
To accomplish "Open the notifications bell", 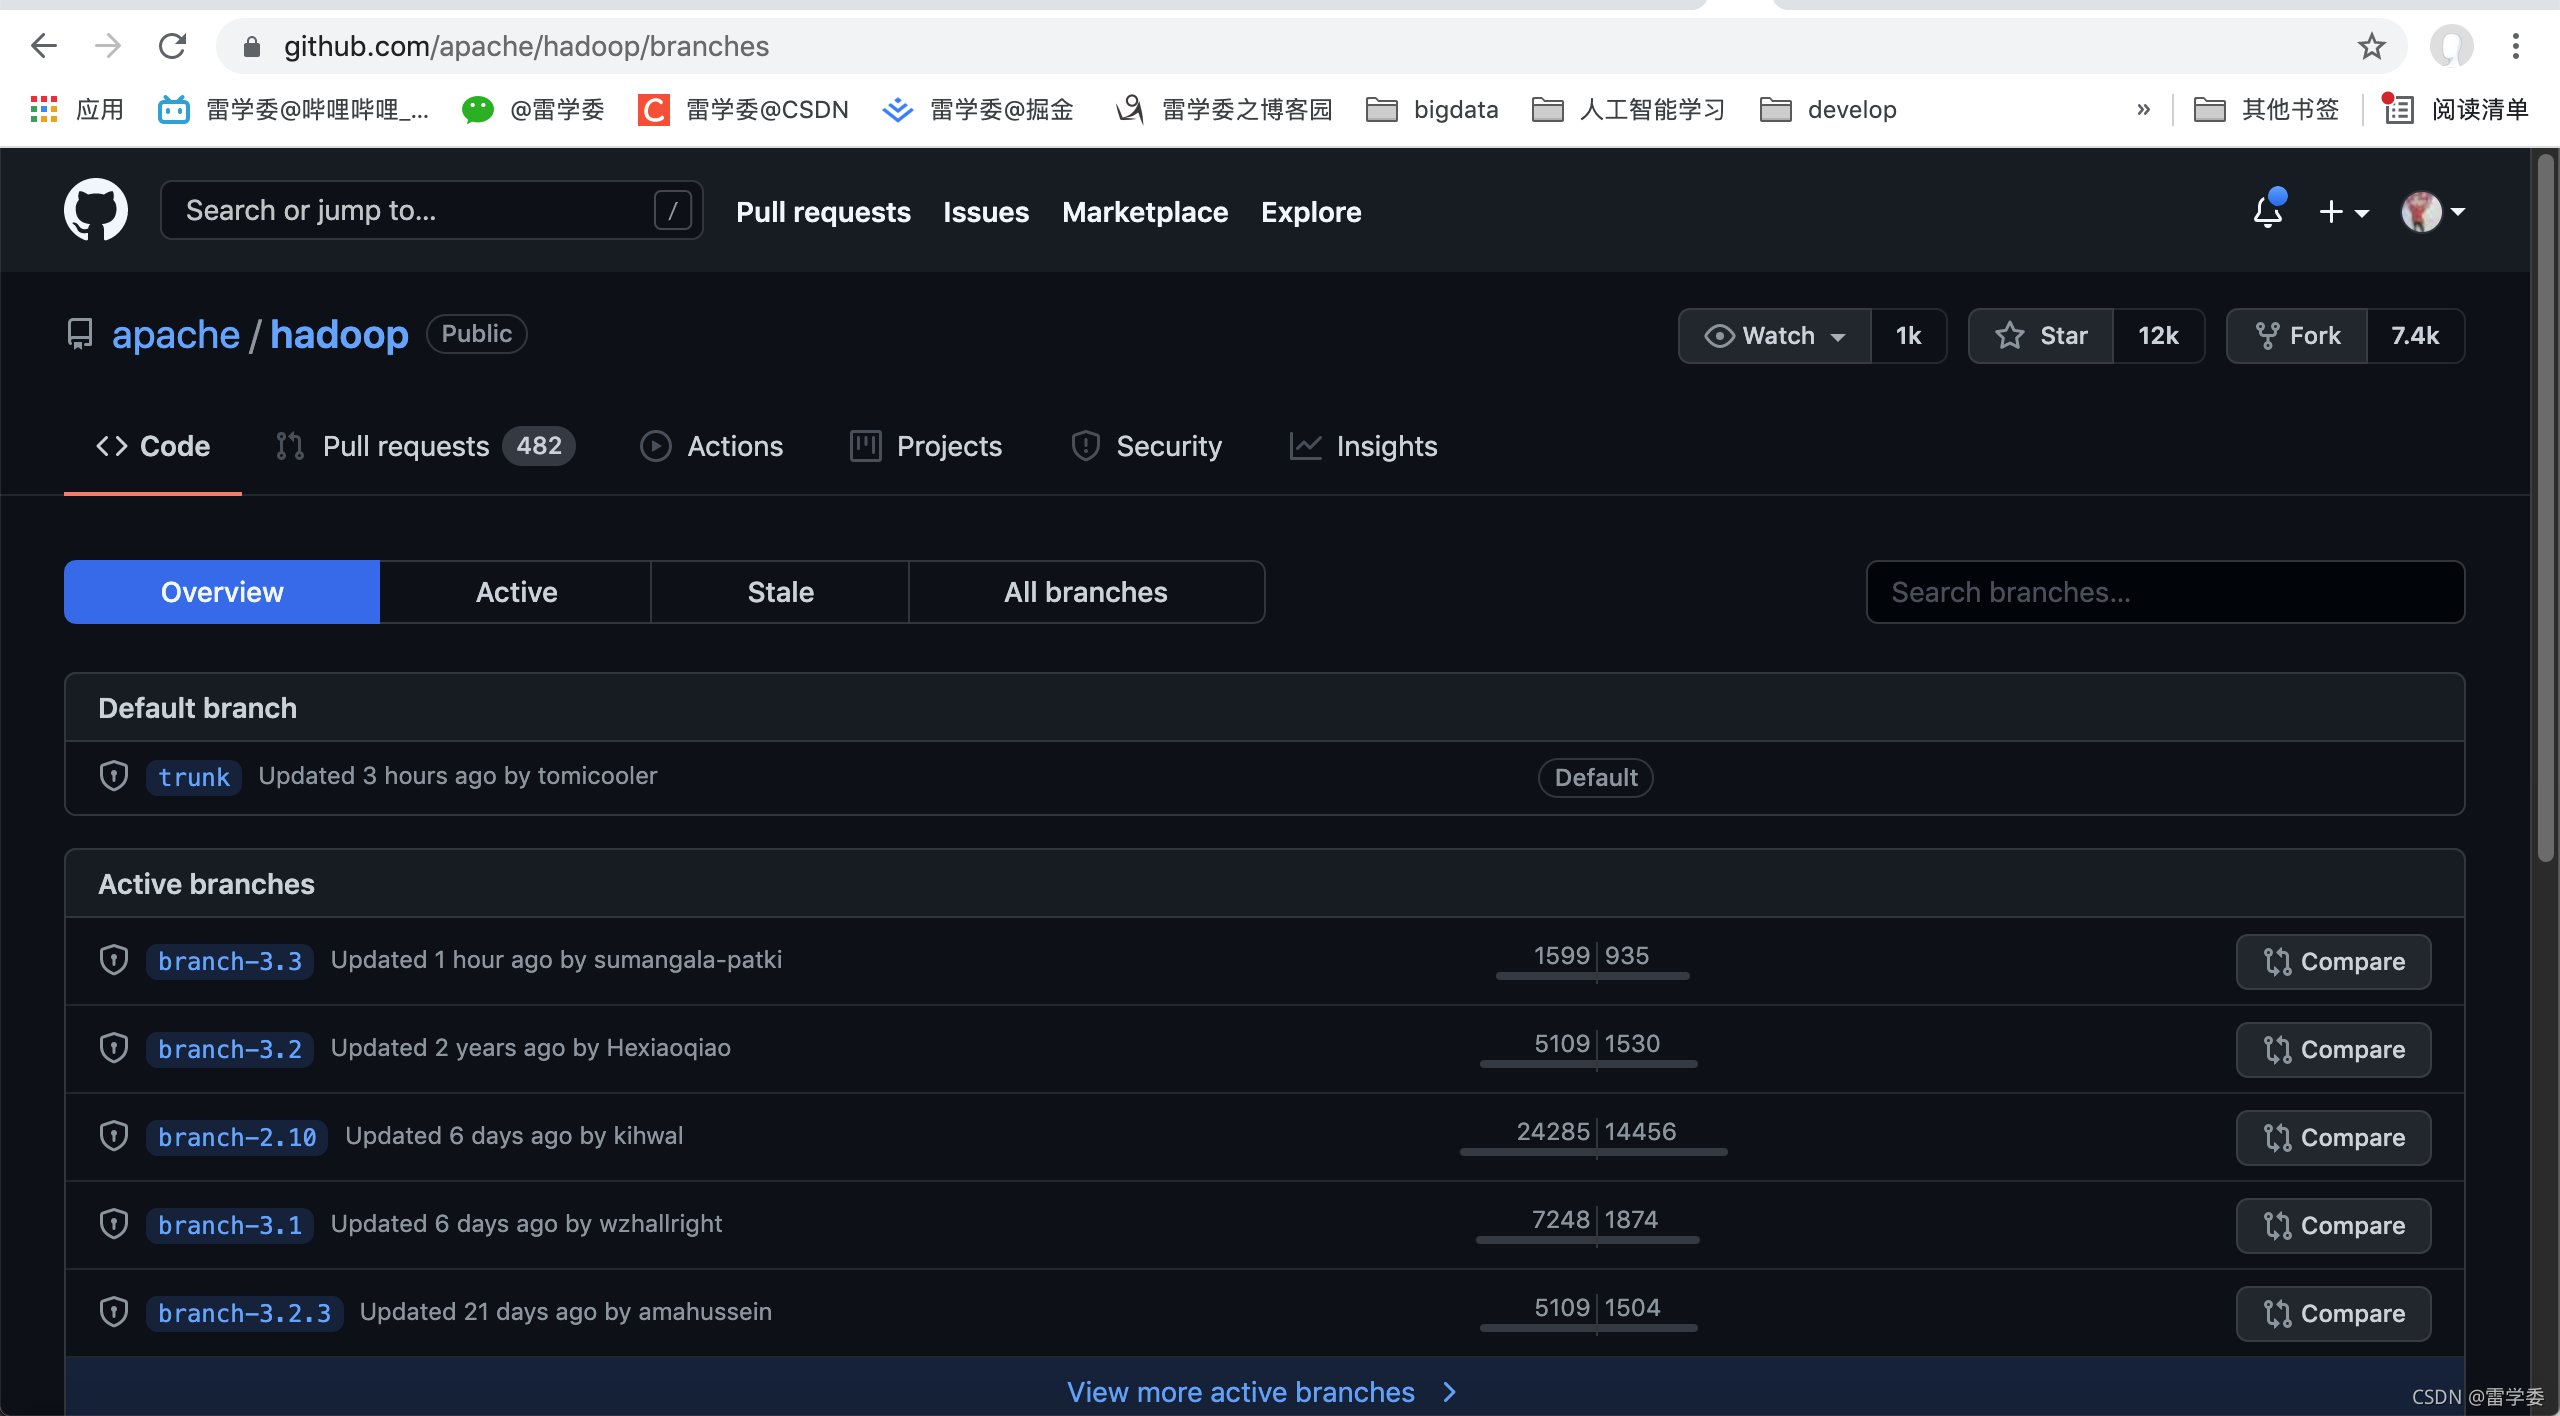I will pos(2268,210).
